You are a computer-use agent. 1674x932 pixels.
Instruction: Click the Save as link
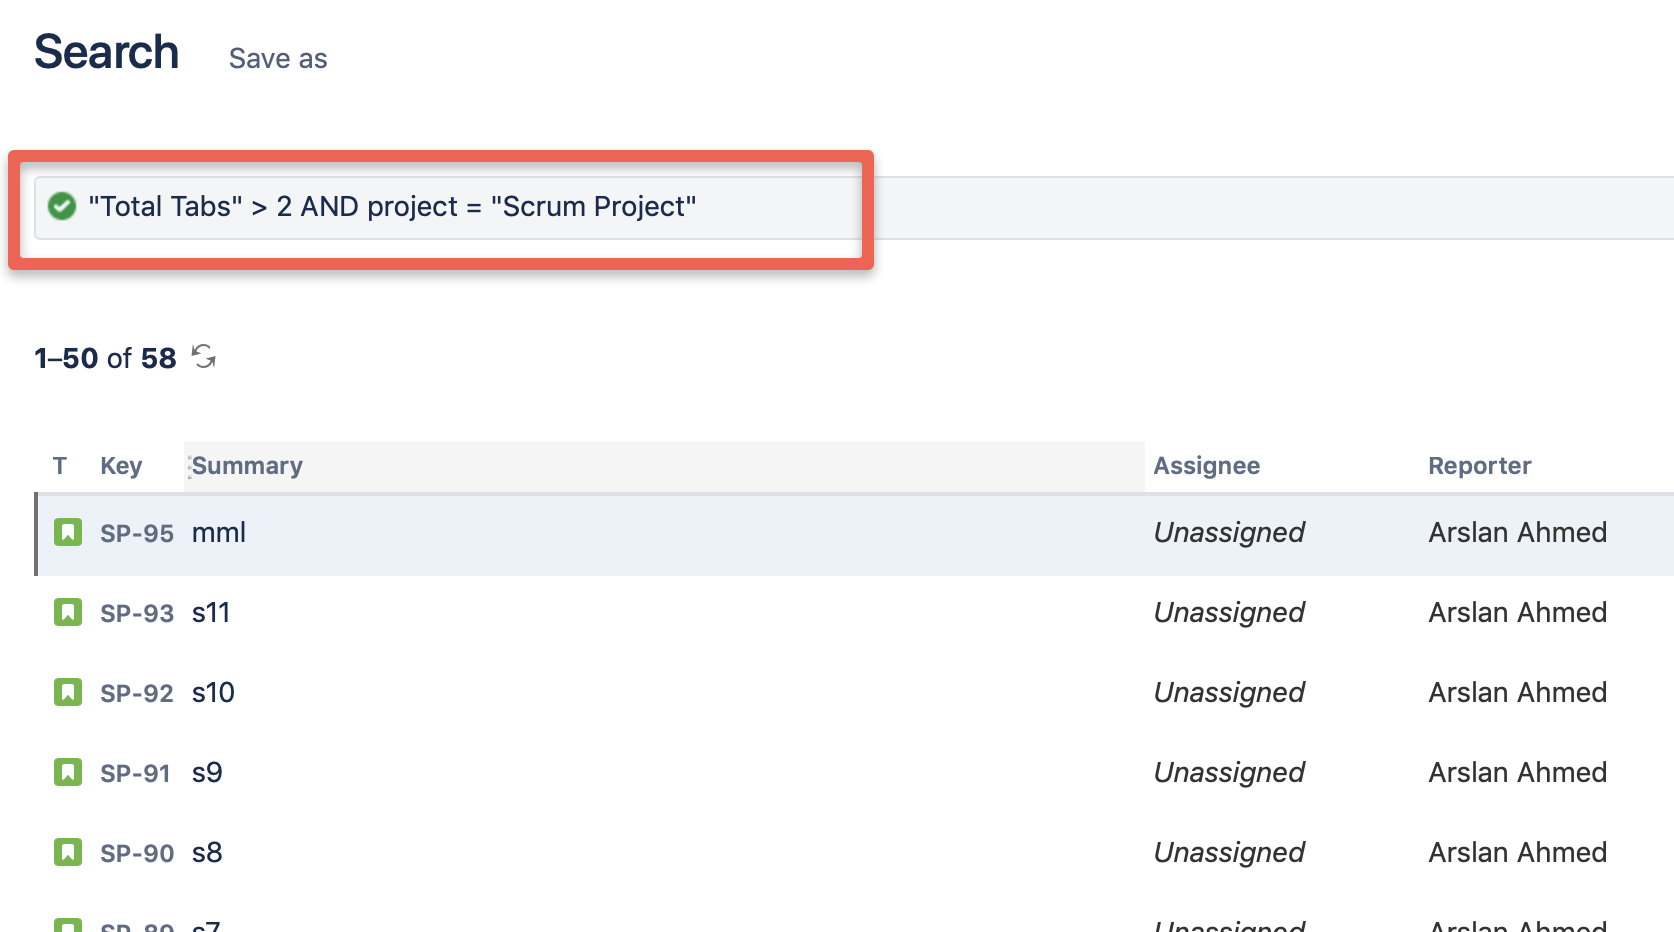(x=277, y=57)
